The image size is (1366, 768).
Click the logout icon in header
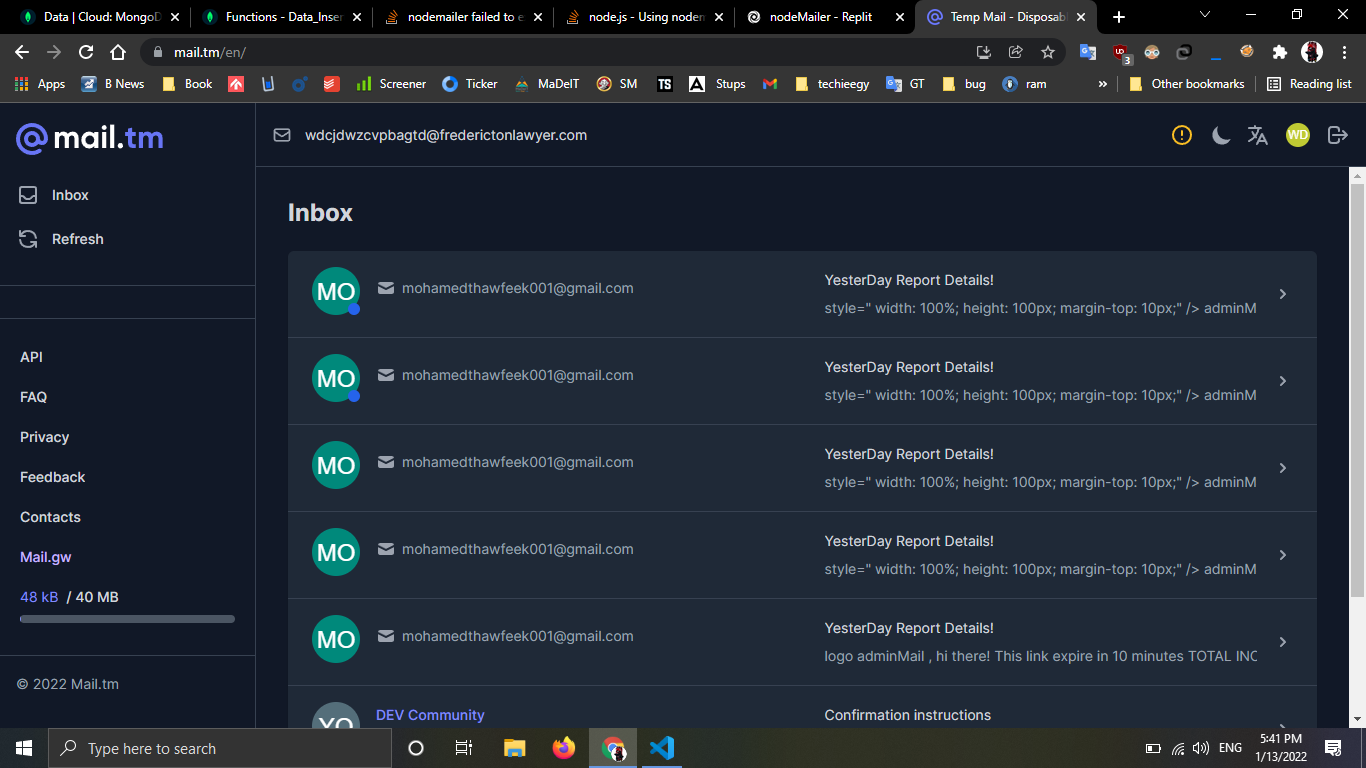[1337, 135]
